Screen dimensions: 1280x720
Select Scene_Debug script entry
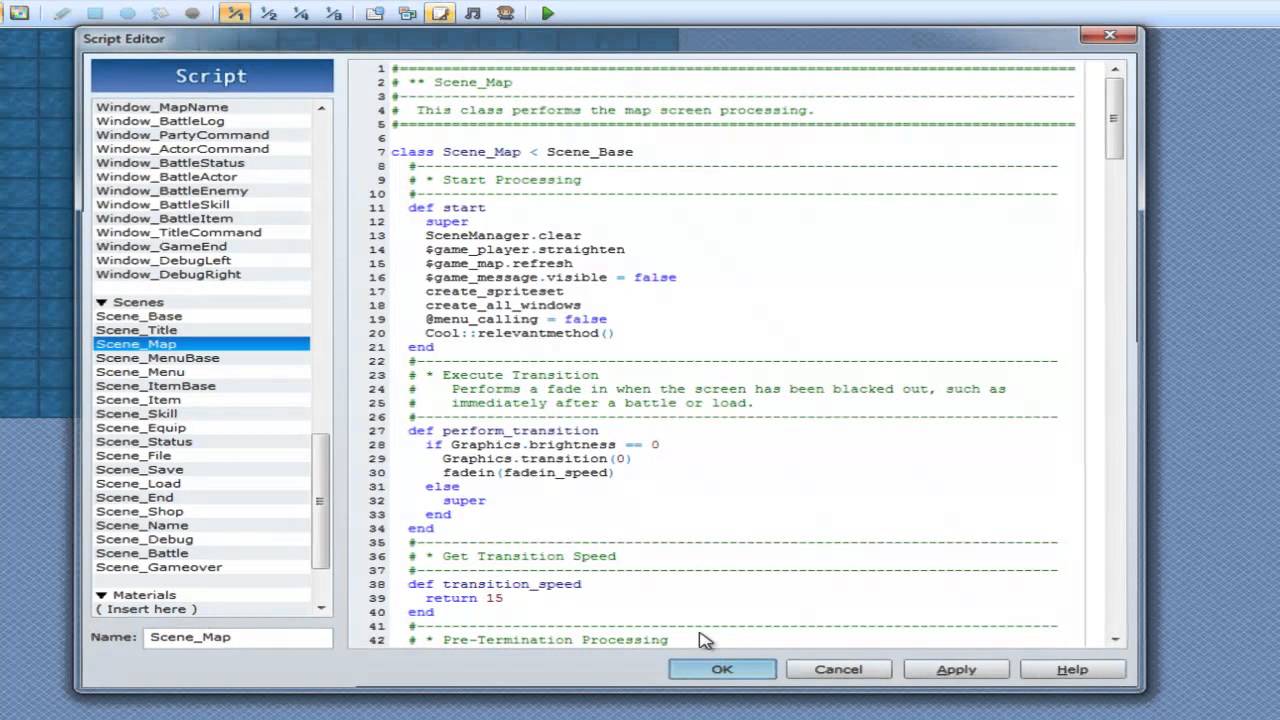pos(202,540)
